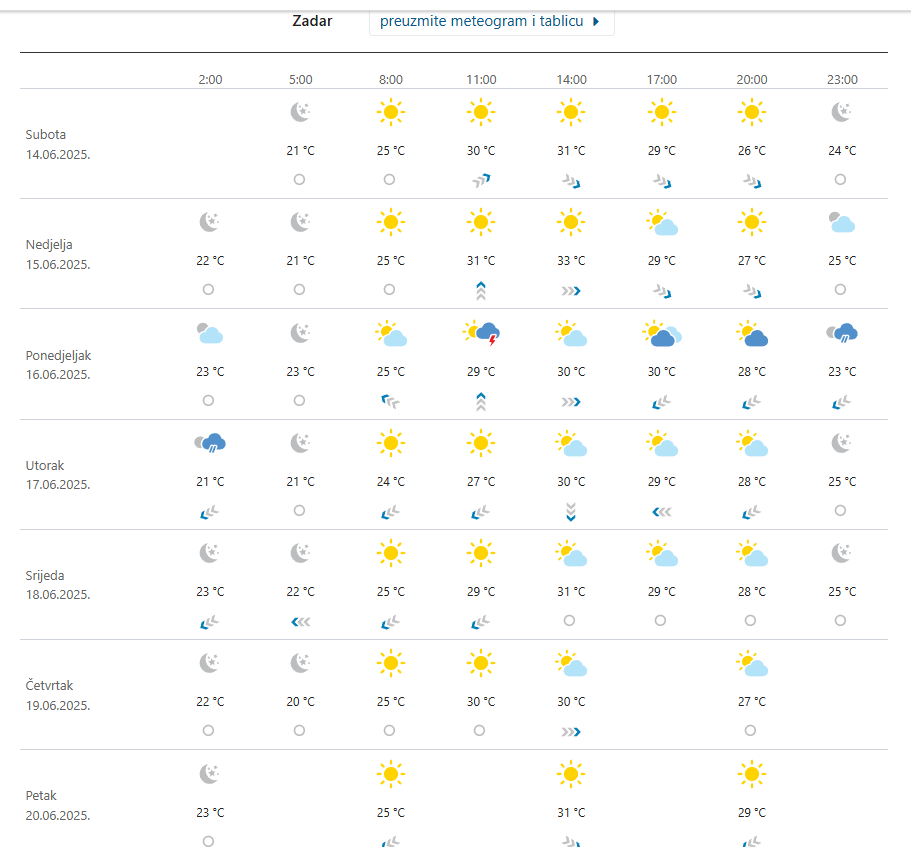Screen dimensions: 911x847
Task: Click the downward wind arrow on Tuesday at 14:00
Action: click(571, 511)
